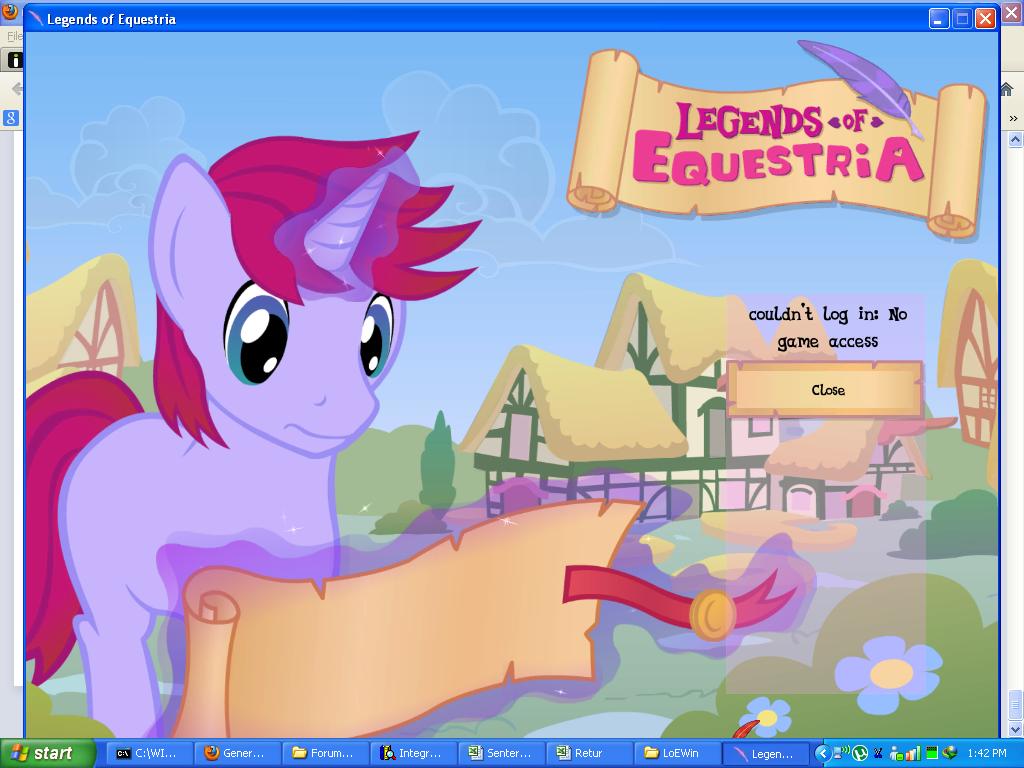Viewport: 1024px width, 768px height.
Task: Open the Windows Start menu
Action: (48, 754)
